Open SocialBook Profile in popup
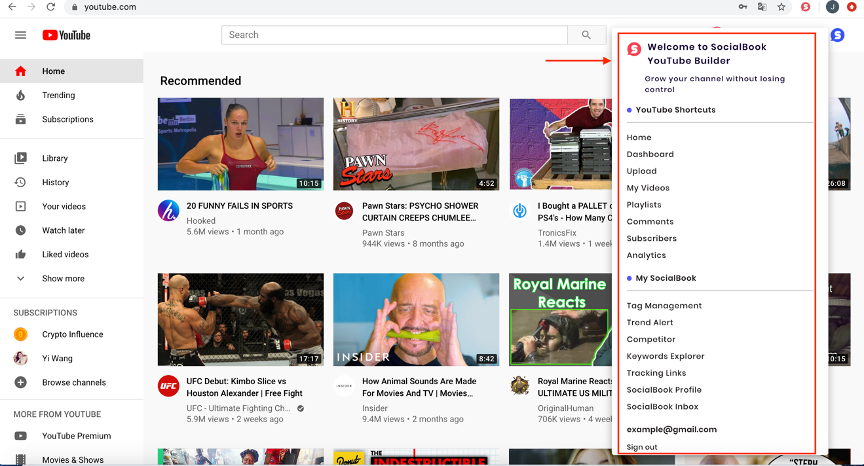 pyautogui.click(x=664, y=390)
